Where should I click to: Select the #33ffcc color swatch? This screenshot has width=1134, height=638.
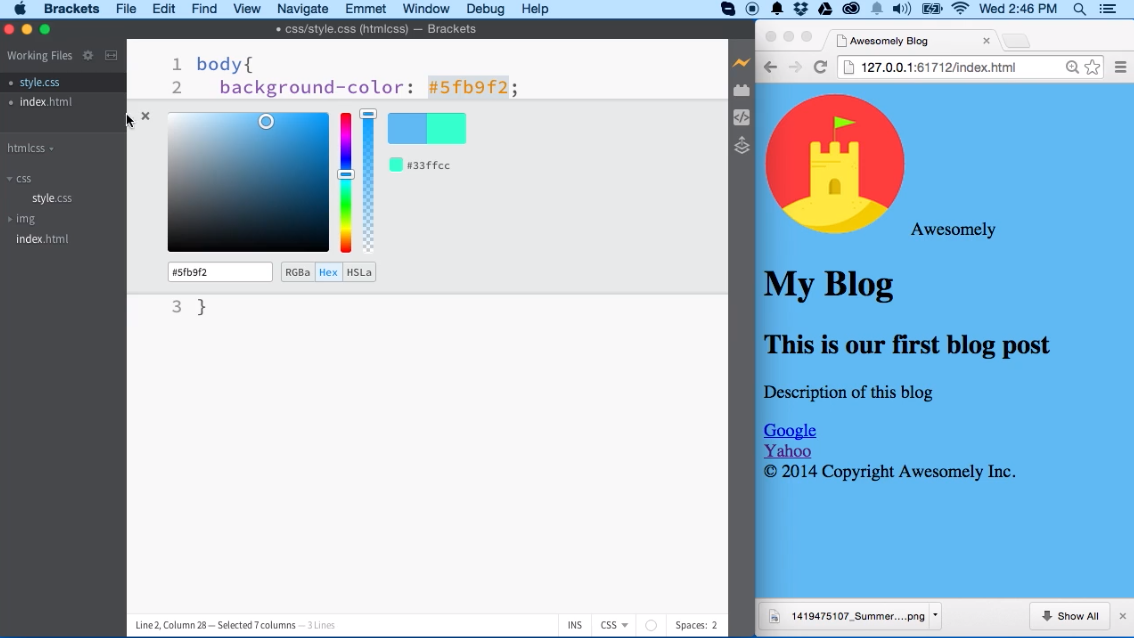pos(394,164)
